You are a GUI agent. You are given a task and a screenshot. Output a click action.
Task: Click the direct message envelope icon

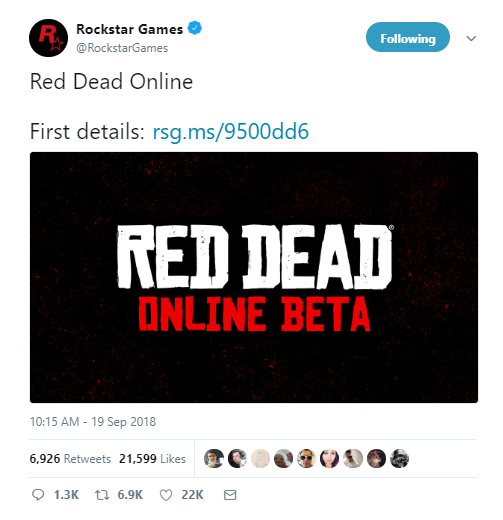click(x=230, y=495)
